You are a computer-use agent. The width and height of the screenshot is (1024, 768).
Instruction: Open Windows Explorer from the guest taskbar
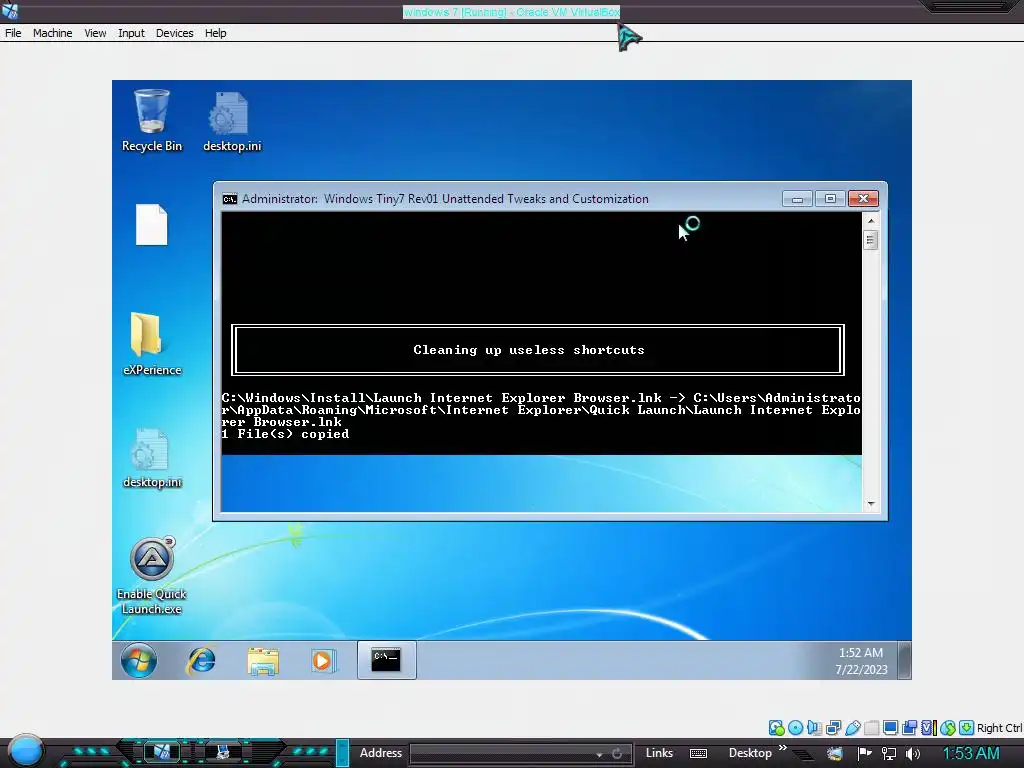(263, 661)
